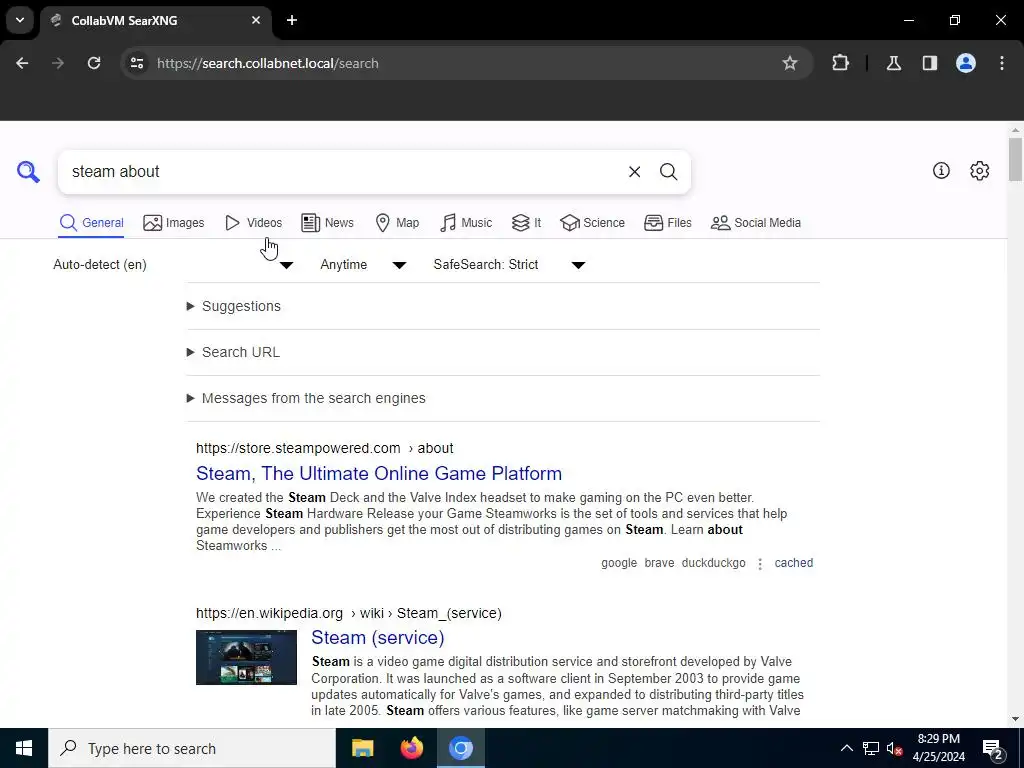Open the network tray icon

[871, 748]
